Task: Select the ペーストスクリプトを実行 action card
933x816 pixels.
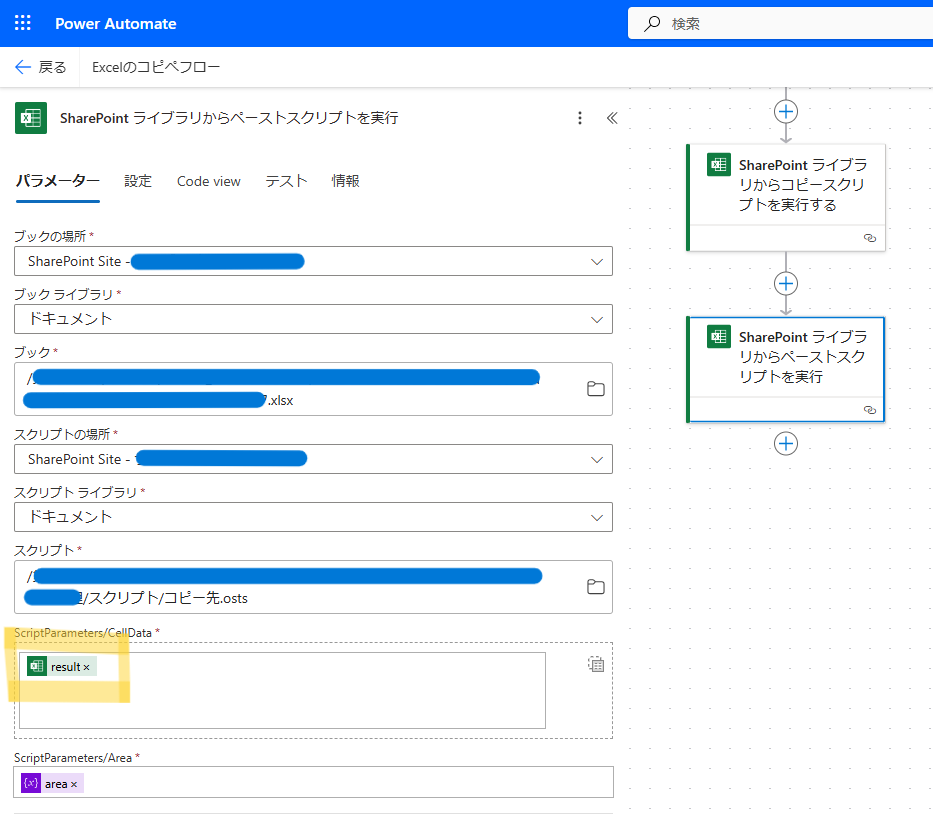Action: (x=786, y=370)
